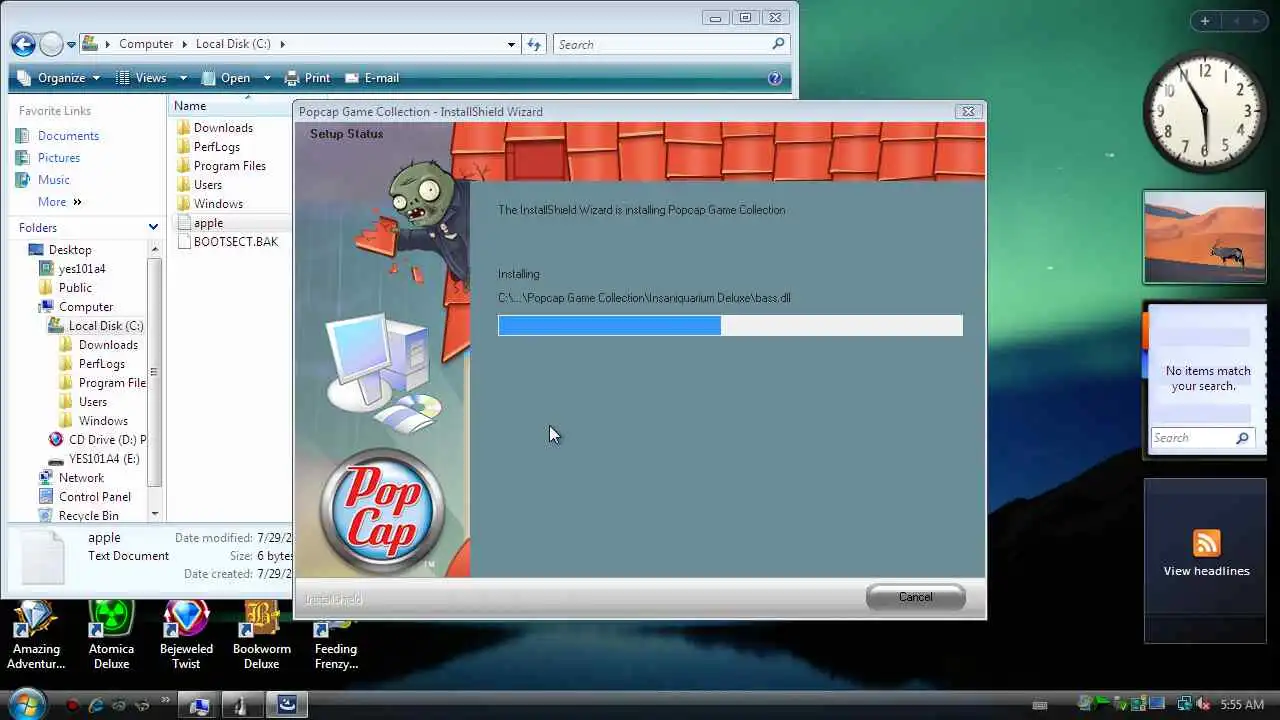Open recent pages dropdown beside Forward button
The image size is (1280, 720).
pos(71,45)
